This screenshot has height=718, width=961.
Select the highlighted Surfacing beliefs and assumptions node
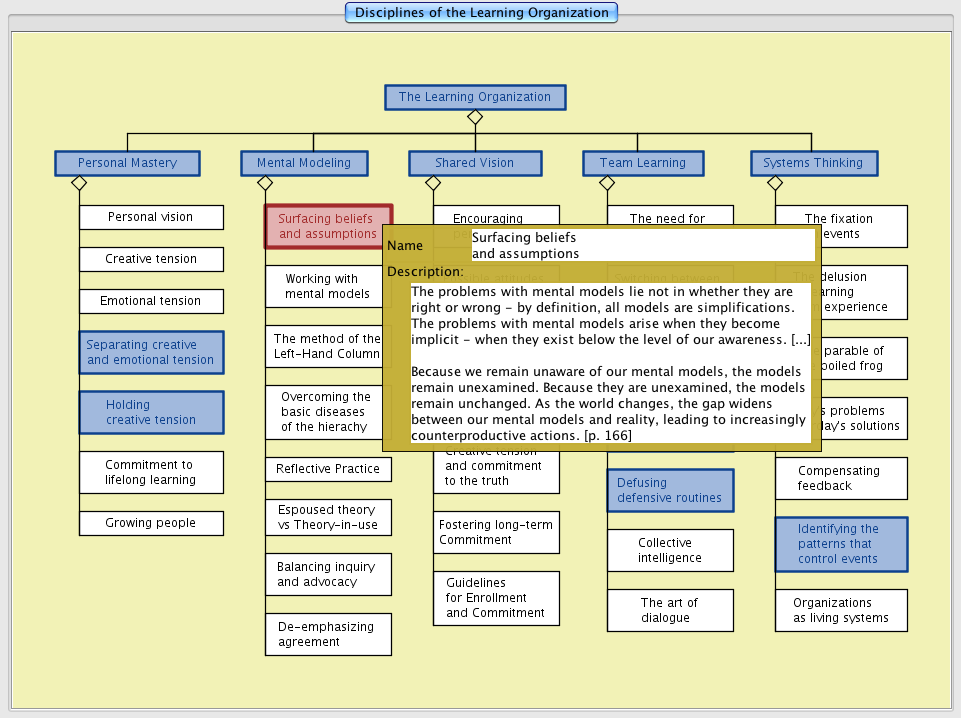point(328,226)
